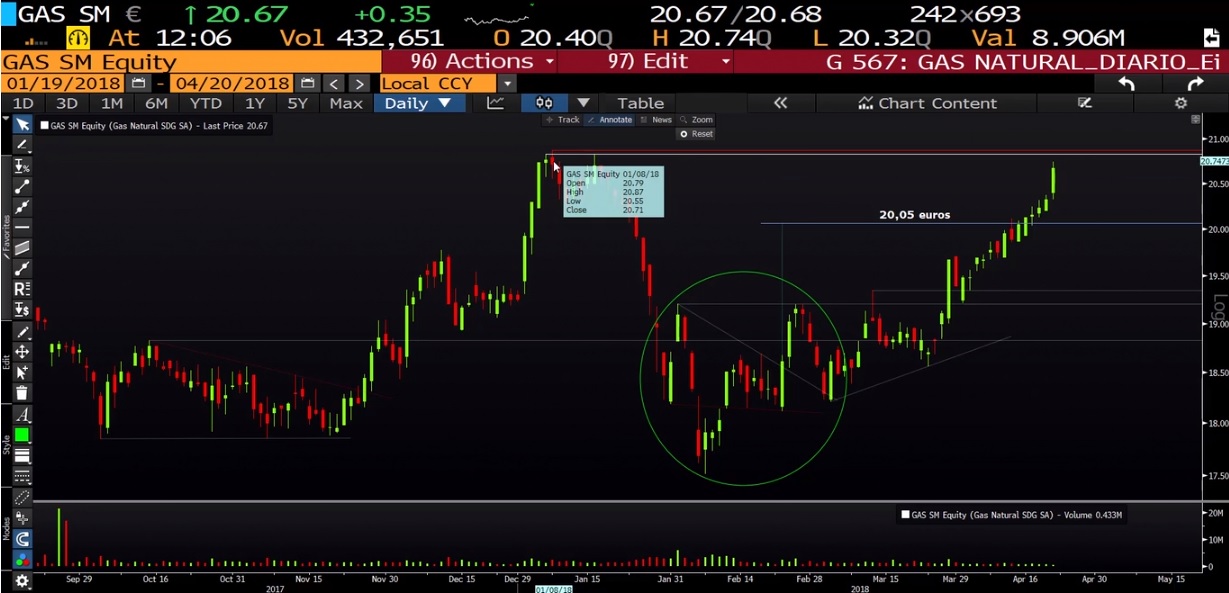
Task: Select the 6M range tab
Action: (x=156, y=103)
